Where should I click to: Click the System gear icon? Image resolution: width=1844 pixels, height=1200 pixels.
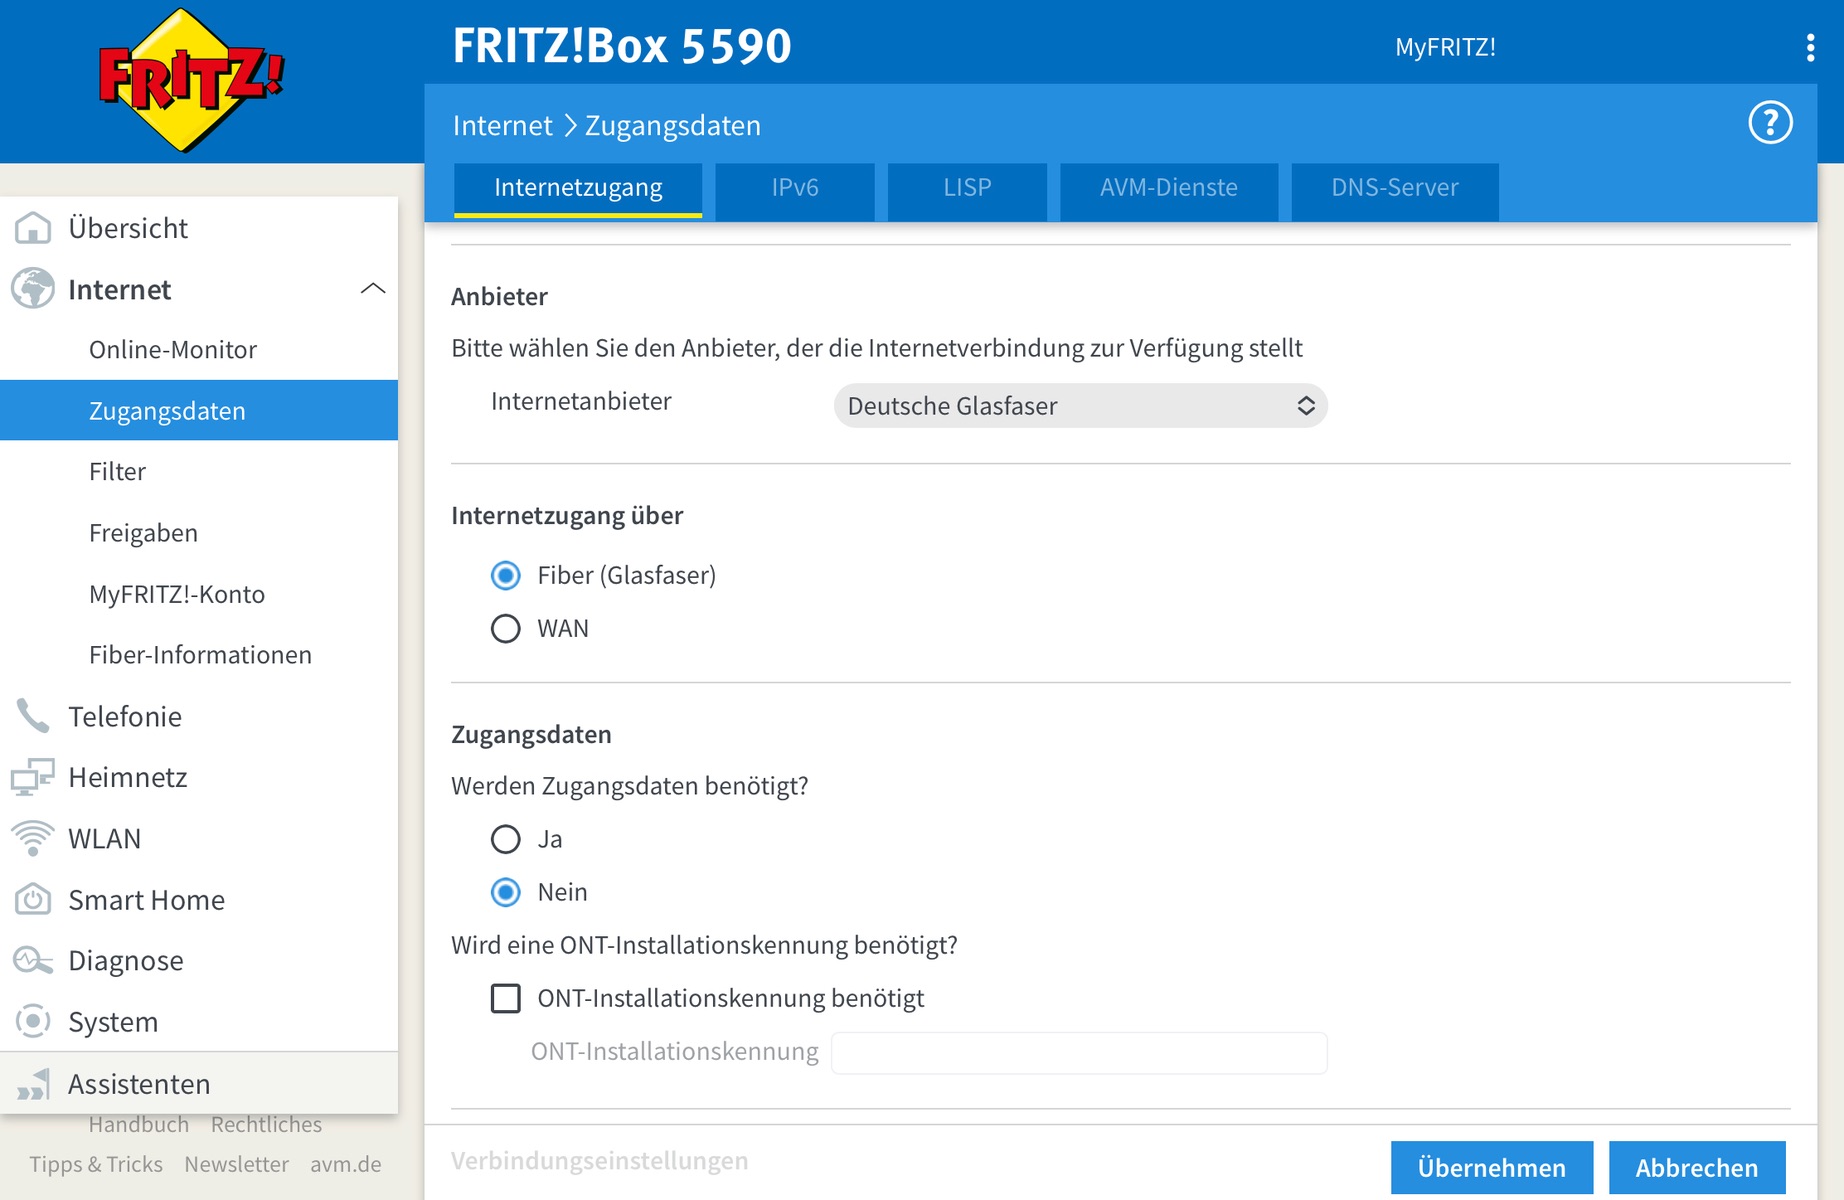point(33,1021)
